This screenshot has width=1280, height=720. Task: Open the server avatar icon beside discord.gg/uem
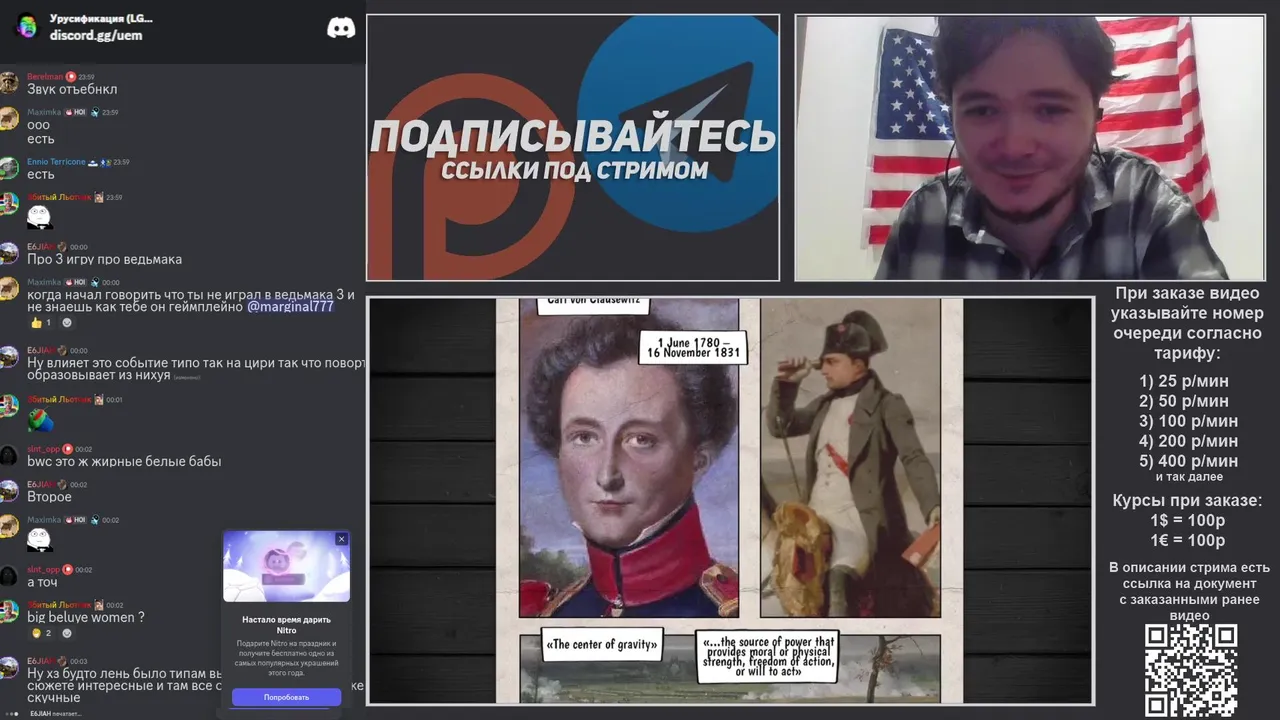27,27
